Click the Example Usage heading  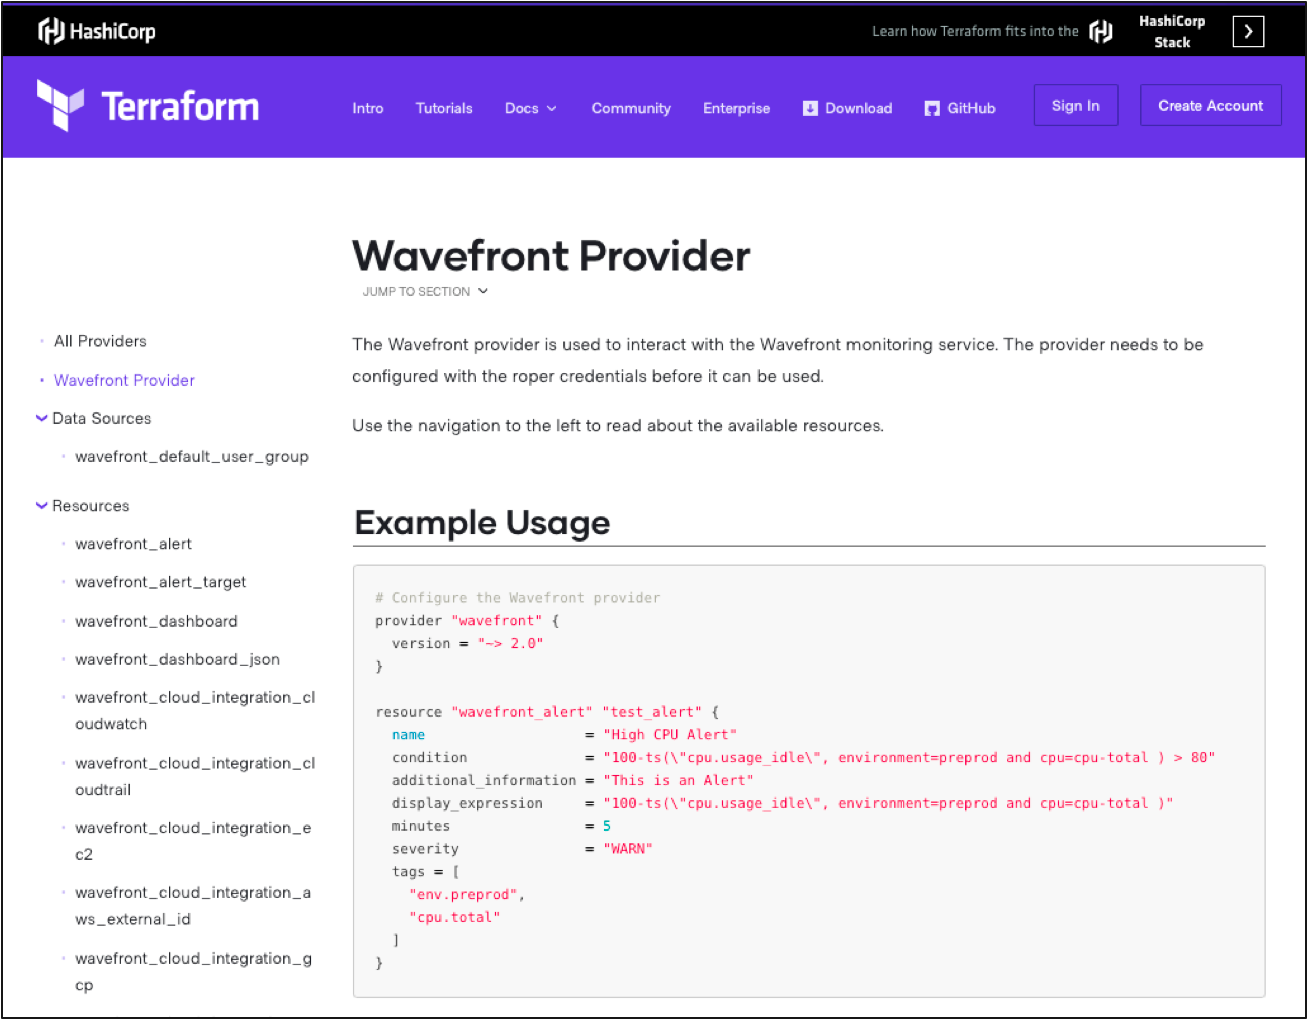click(482, 523)
